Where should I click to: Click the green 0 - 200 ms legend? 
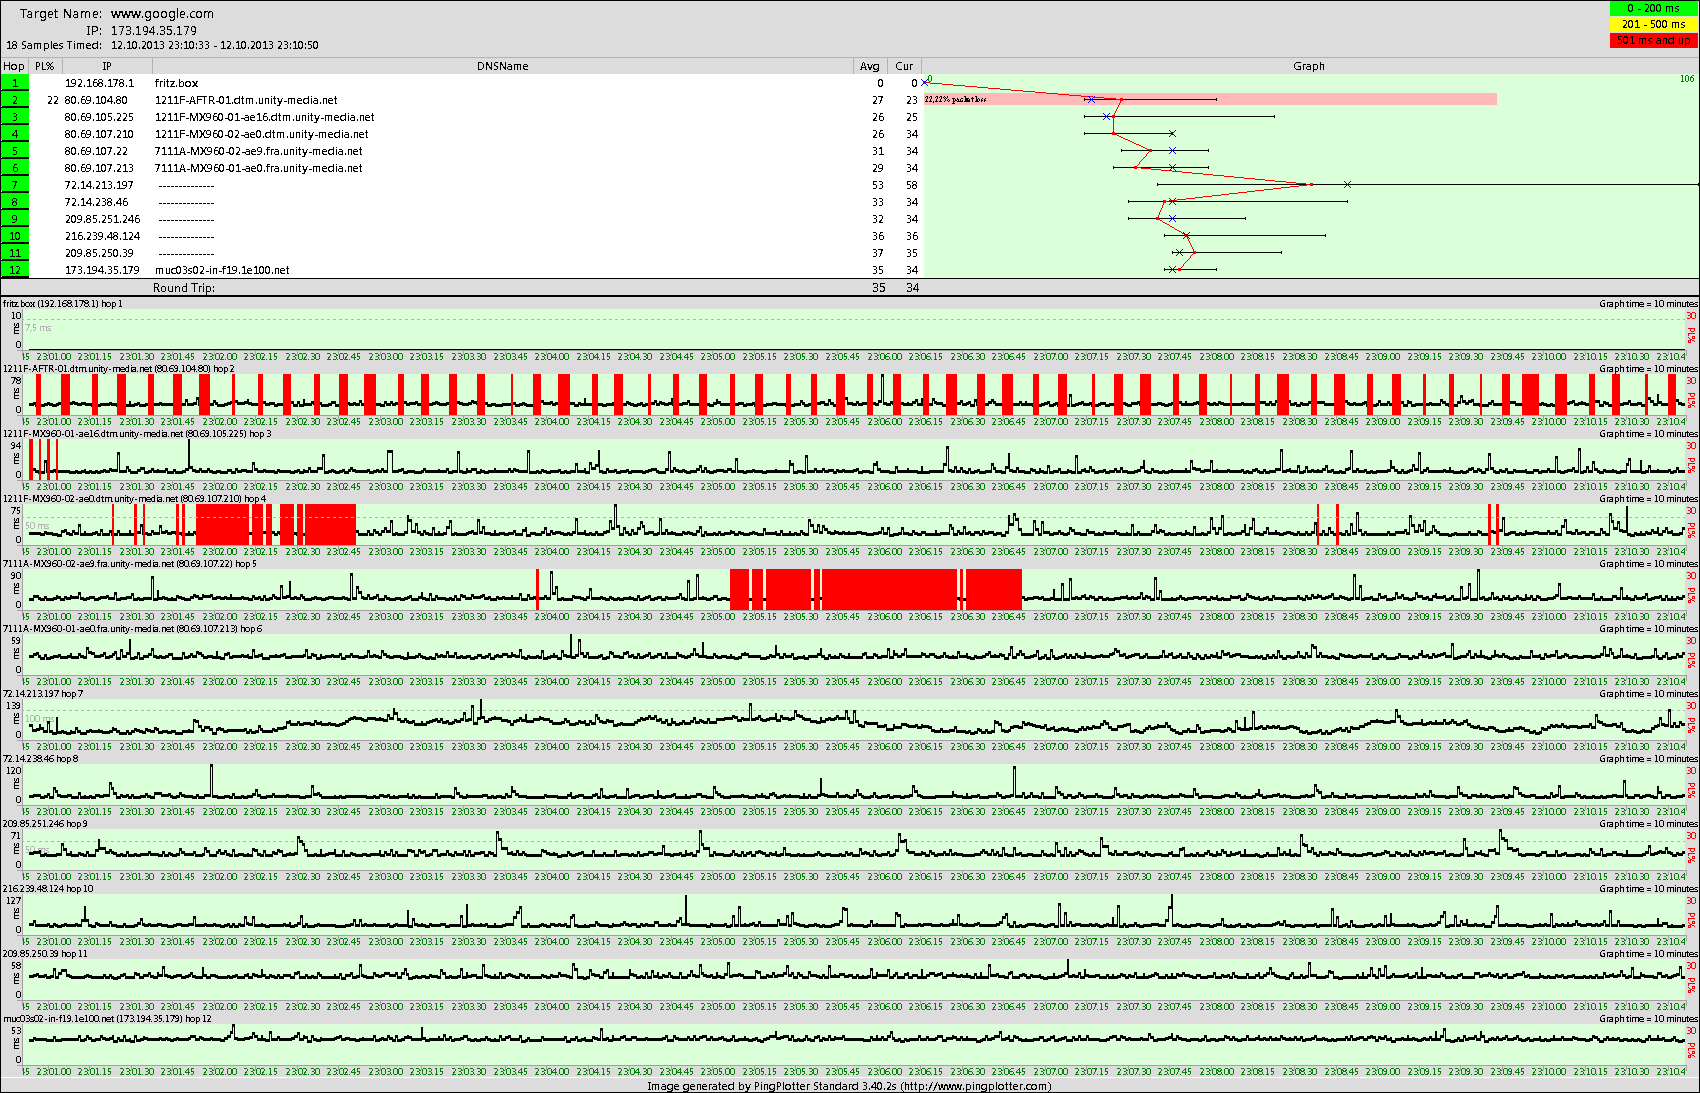click(1652, 8)
